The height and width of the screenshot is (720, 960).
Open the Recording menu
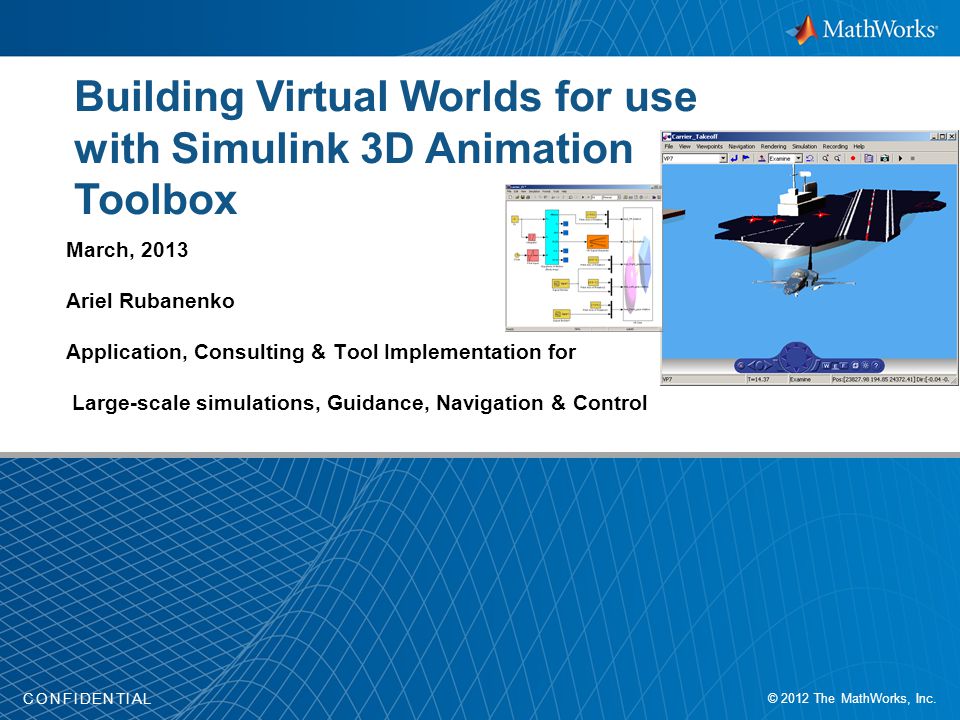835,146
